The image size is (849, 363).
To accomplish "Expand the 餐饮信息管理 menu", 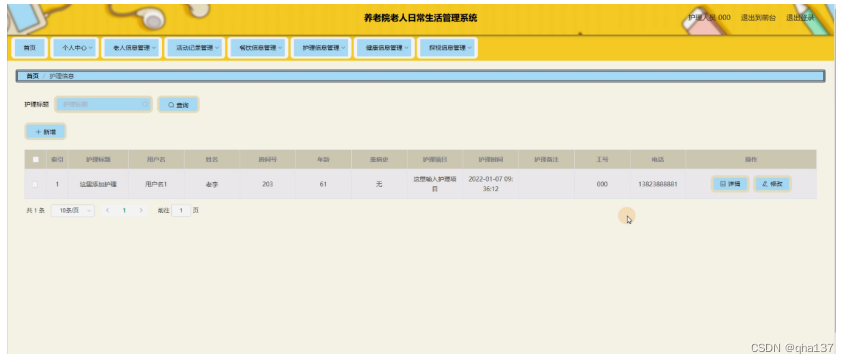I will (258, 48).
